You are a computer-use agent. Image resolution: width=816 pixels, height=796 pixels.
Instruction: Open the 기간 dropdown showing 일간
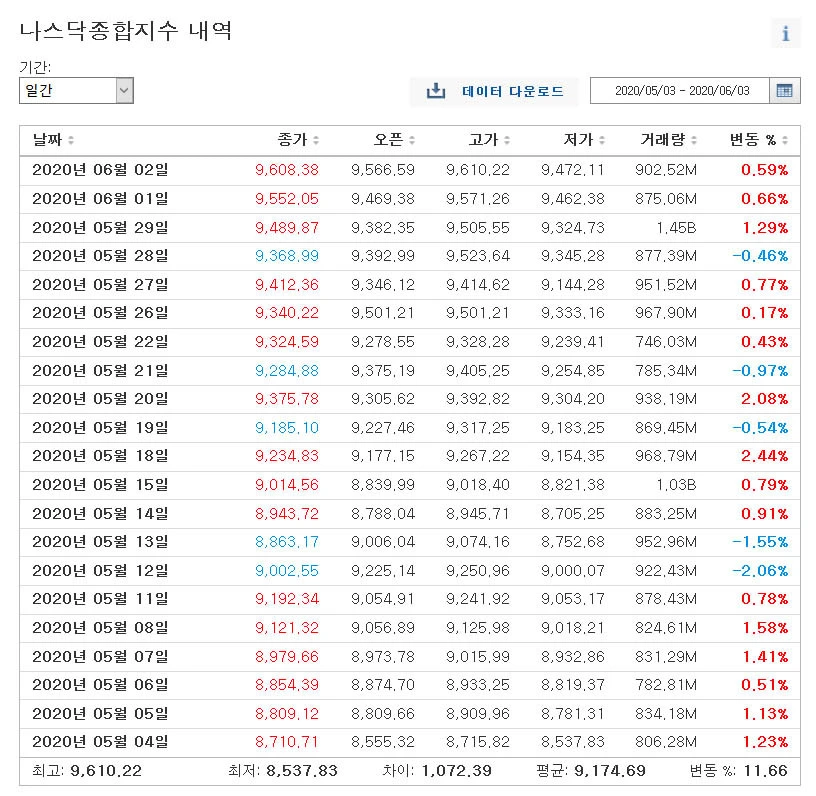[x=76, y=91]
